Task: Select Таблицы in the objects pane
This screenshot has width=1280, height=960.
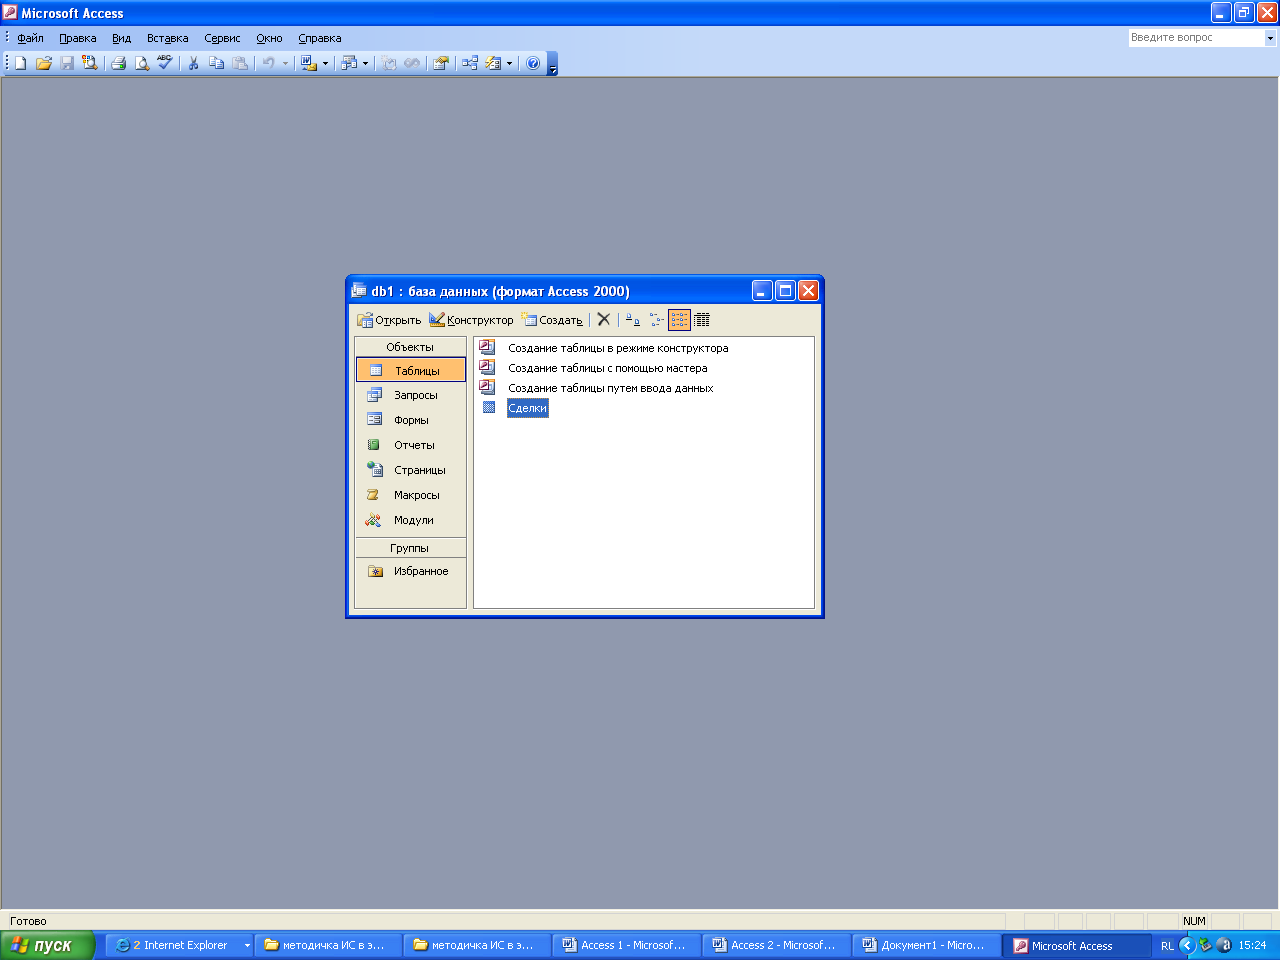Action: click(x=410, y=370)
